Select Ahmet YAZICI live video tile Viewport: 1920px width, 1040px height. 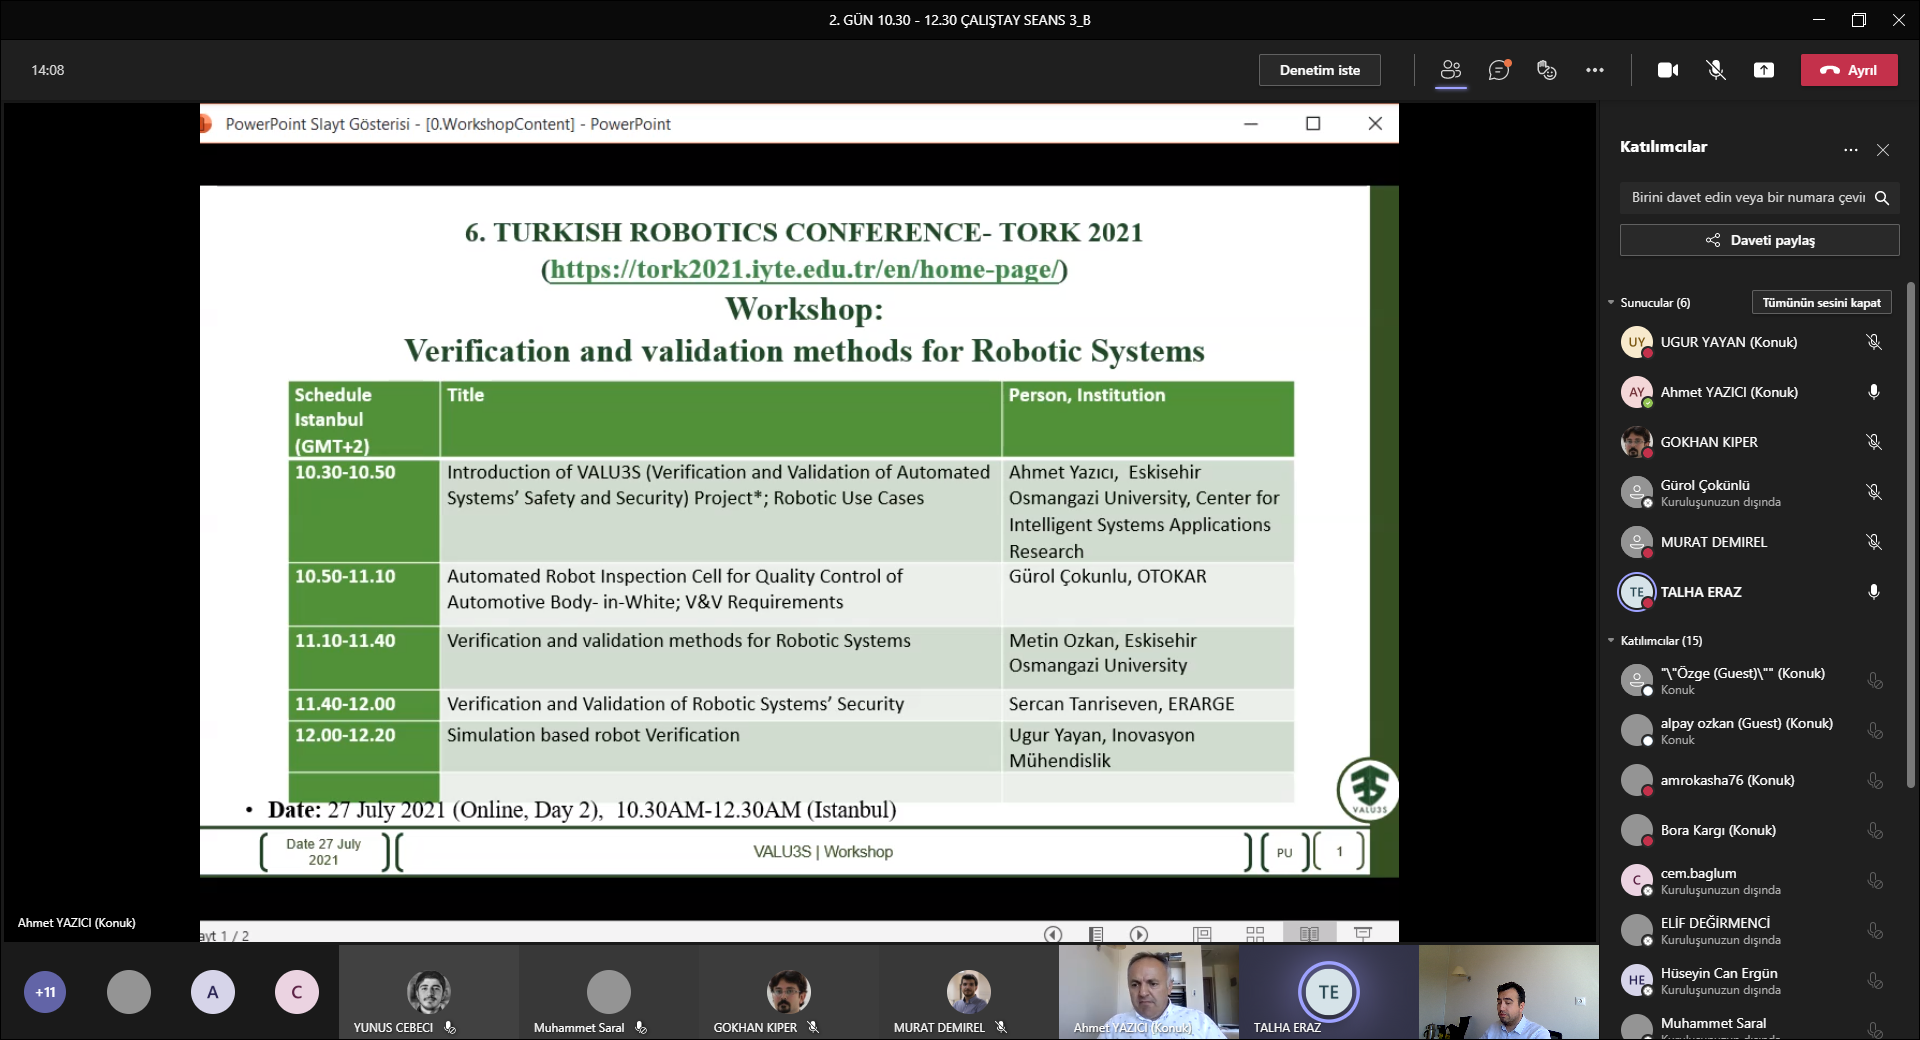(x=1149, y=992)
